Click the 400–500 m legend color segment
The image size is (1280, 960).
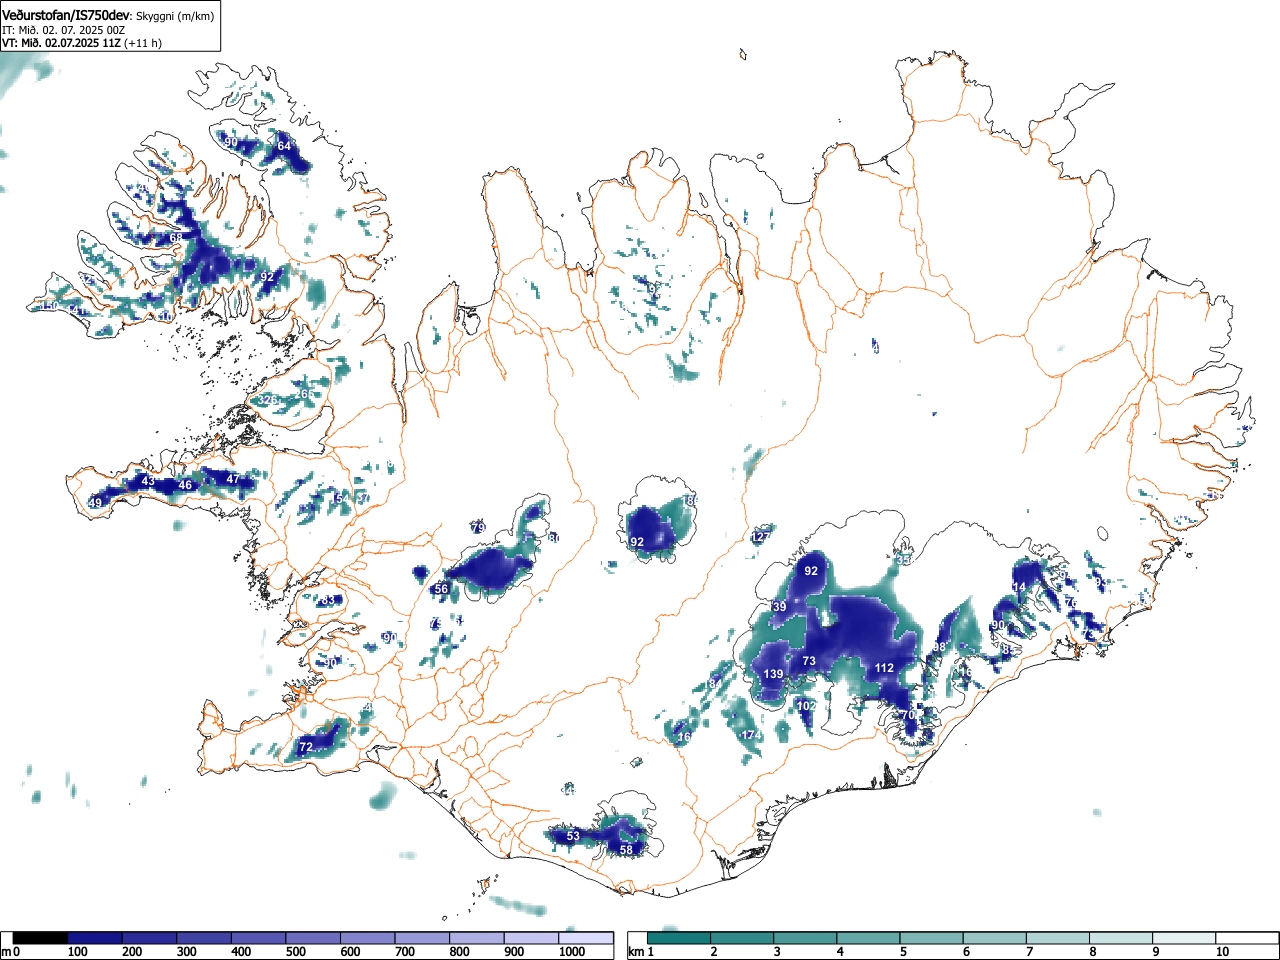click(258, 938)
